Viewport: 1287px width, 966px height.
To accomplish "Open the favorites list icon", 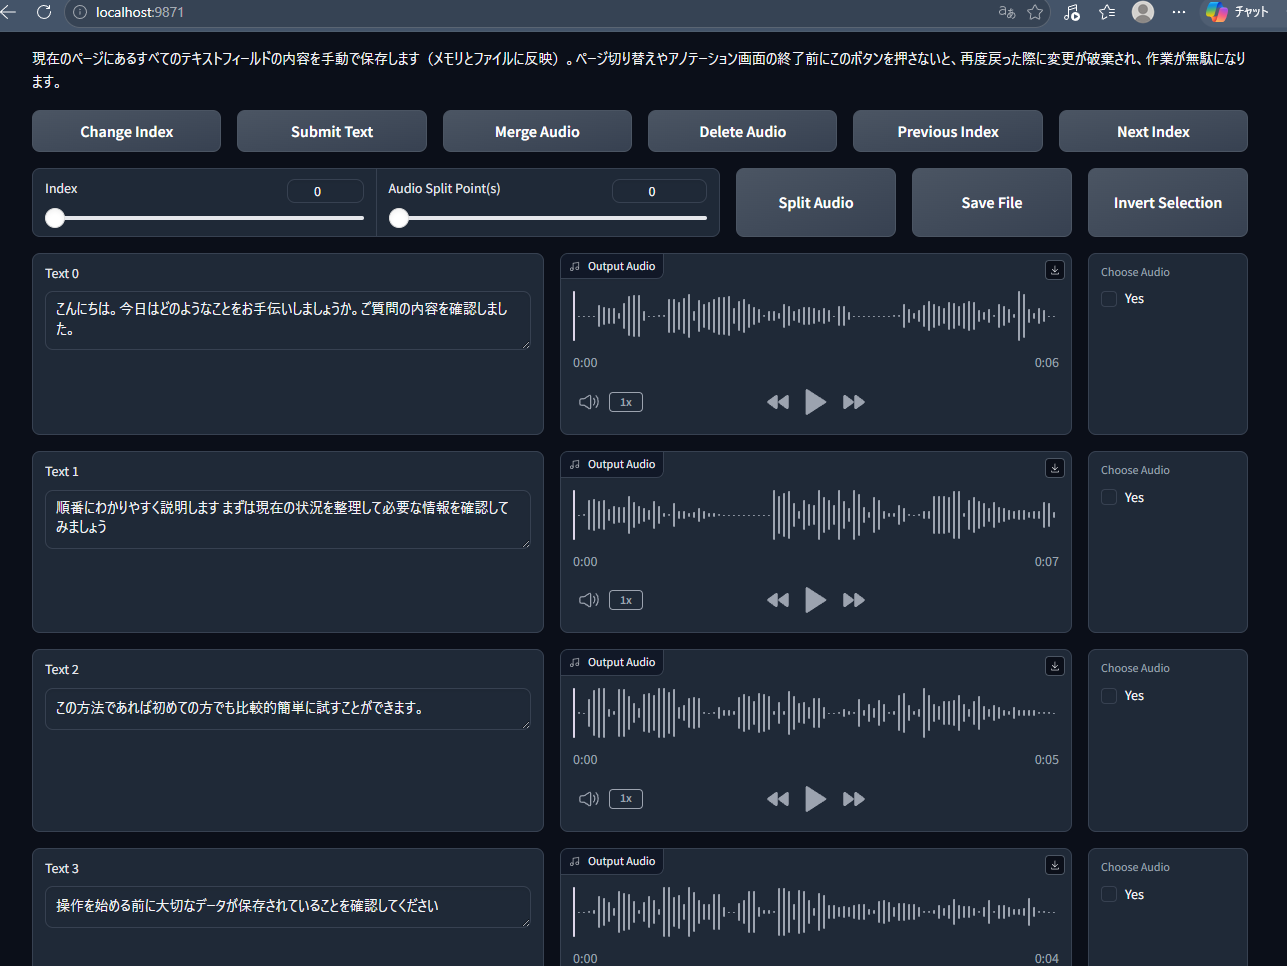I will pyautogui.click(x=1107, y=12).
